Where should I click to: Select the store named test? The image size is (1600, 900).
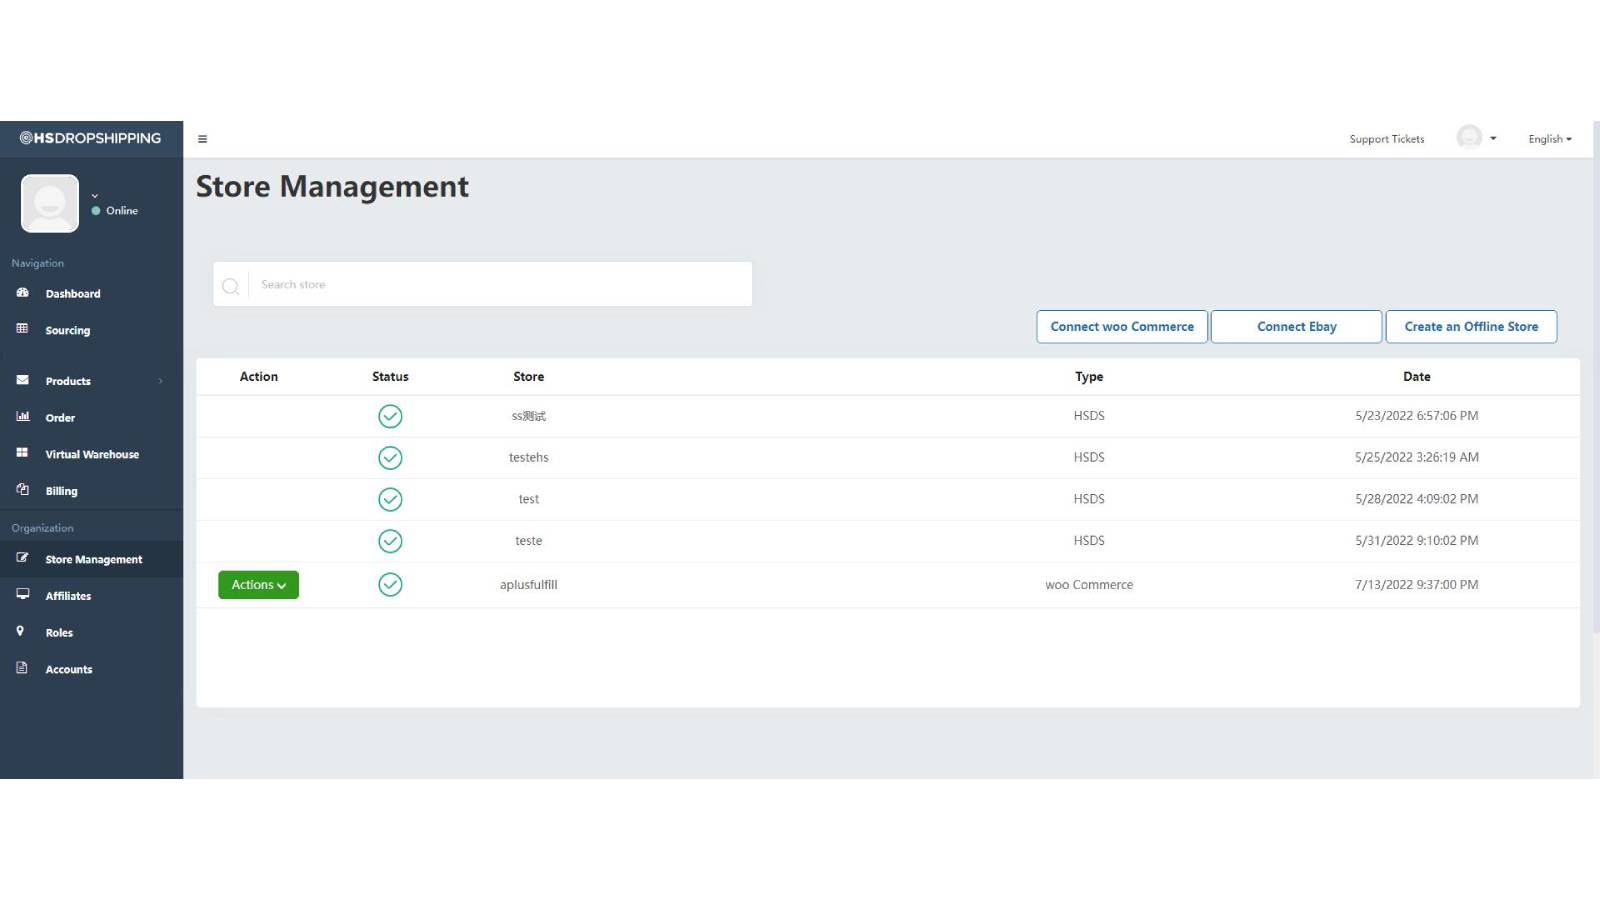click(x=529, y=499)
